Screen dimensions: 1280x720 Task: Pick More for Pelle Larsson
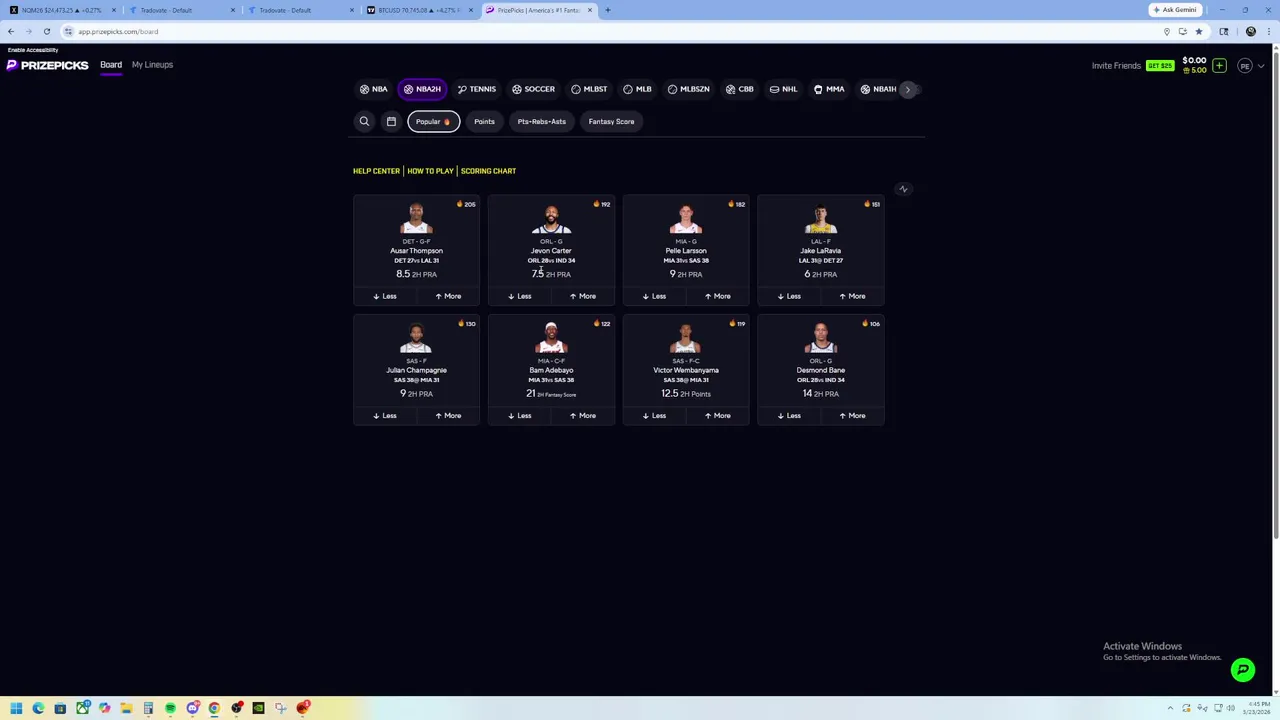point(717,296)
